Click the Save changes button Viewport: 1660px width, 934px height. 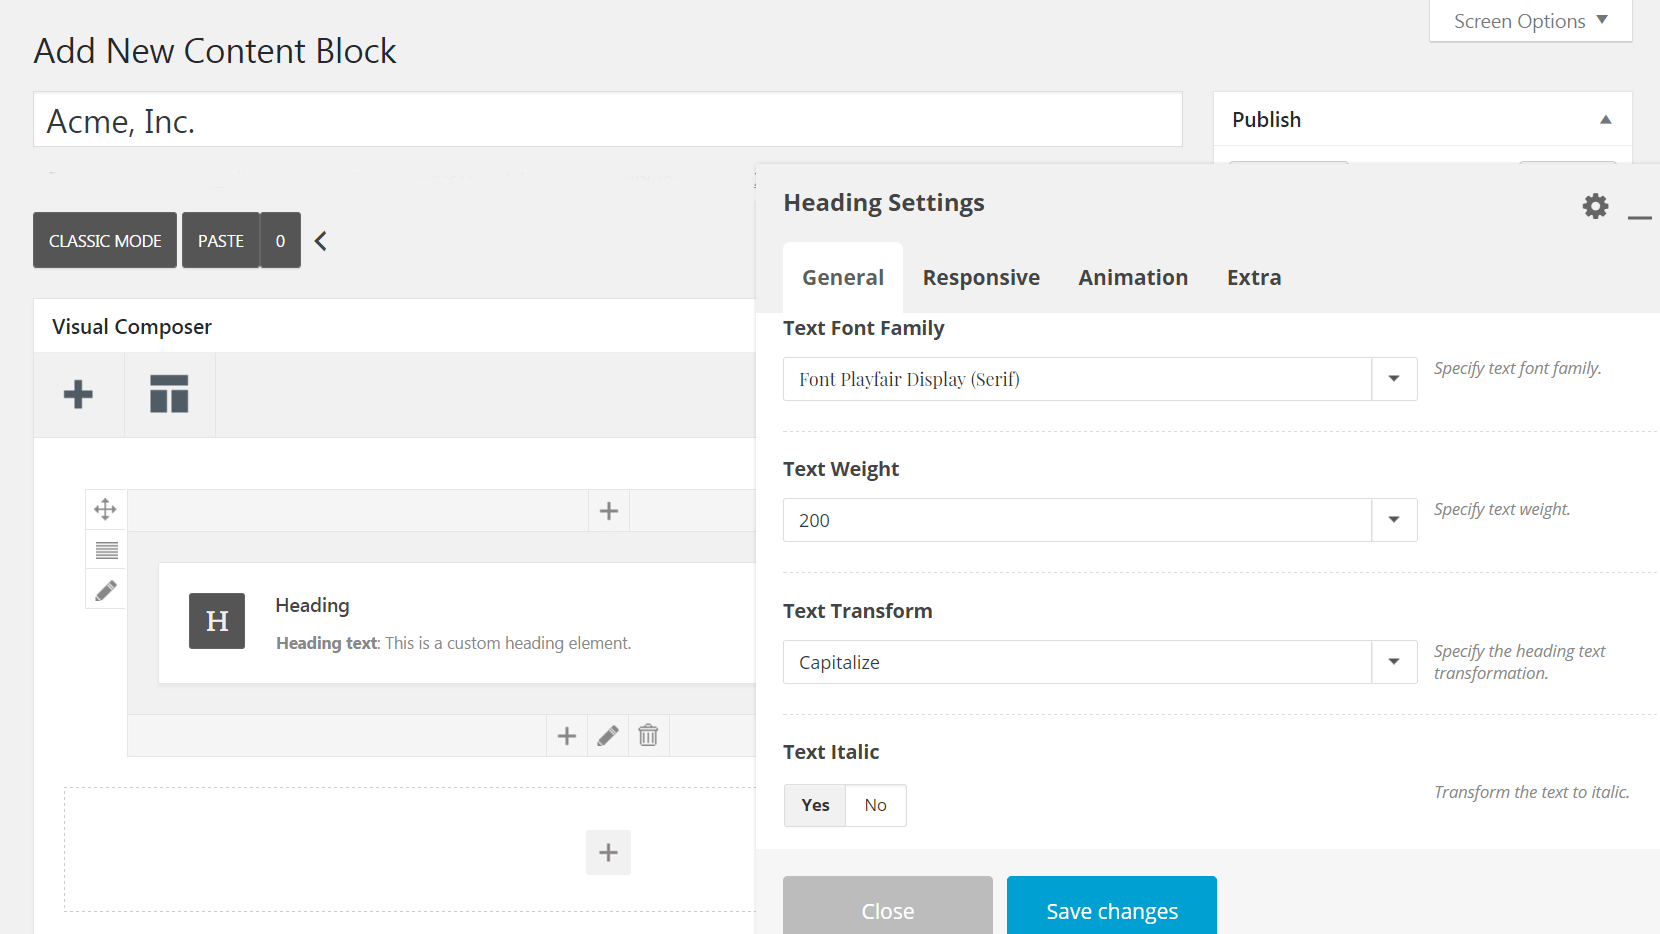click(x=1112, y=906)
